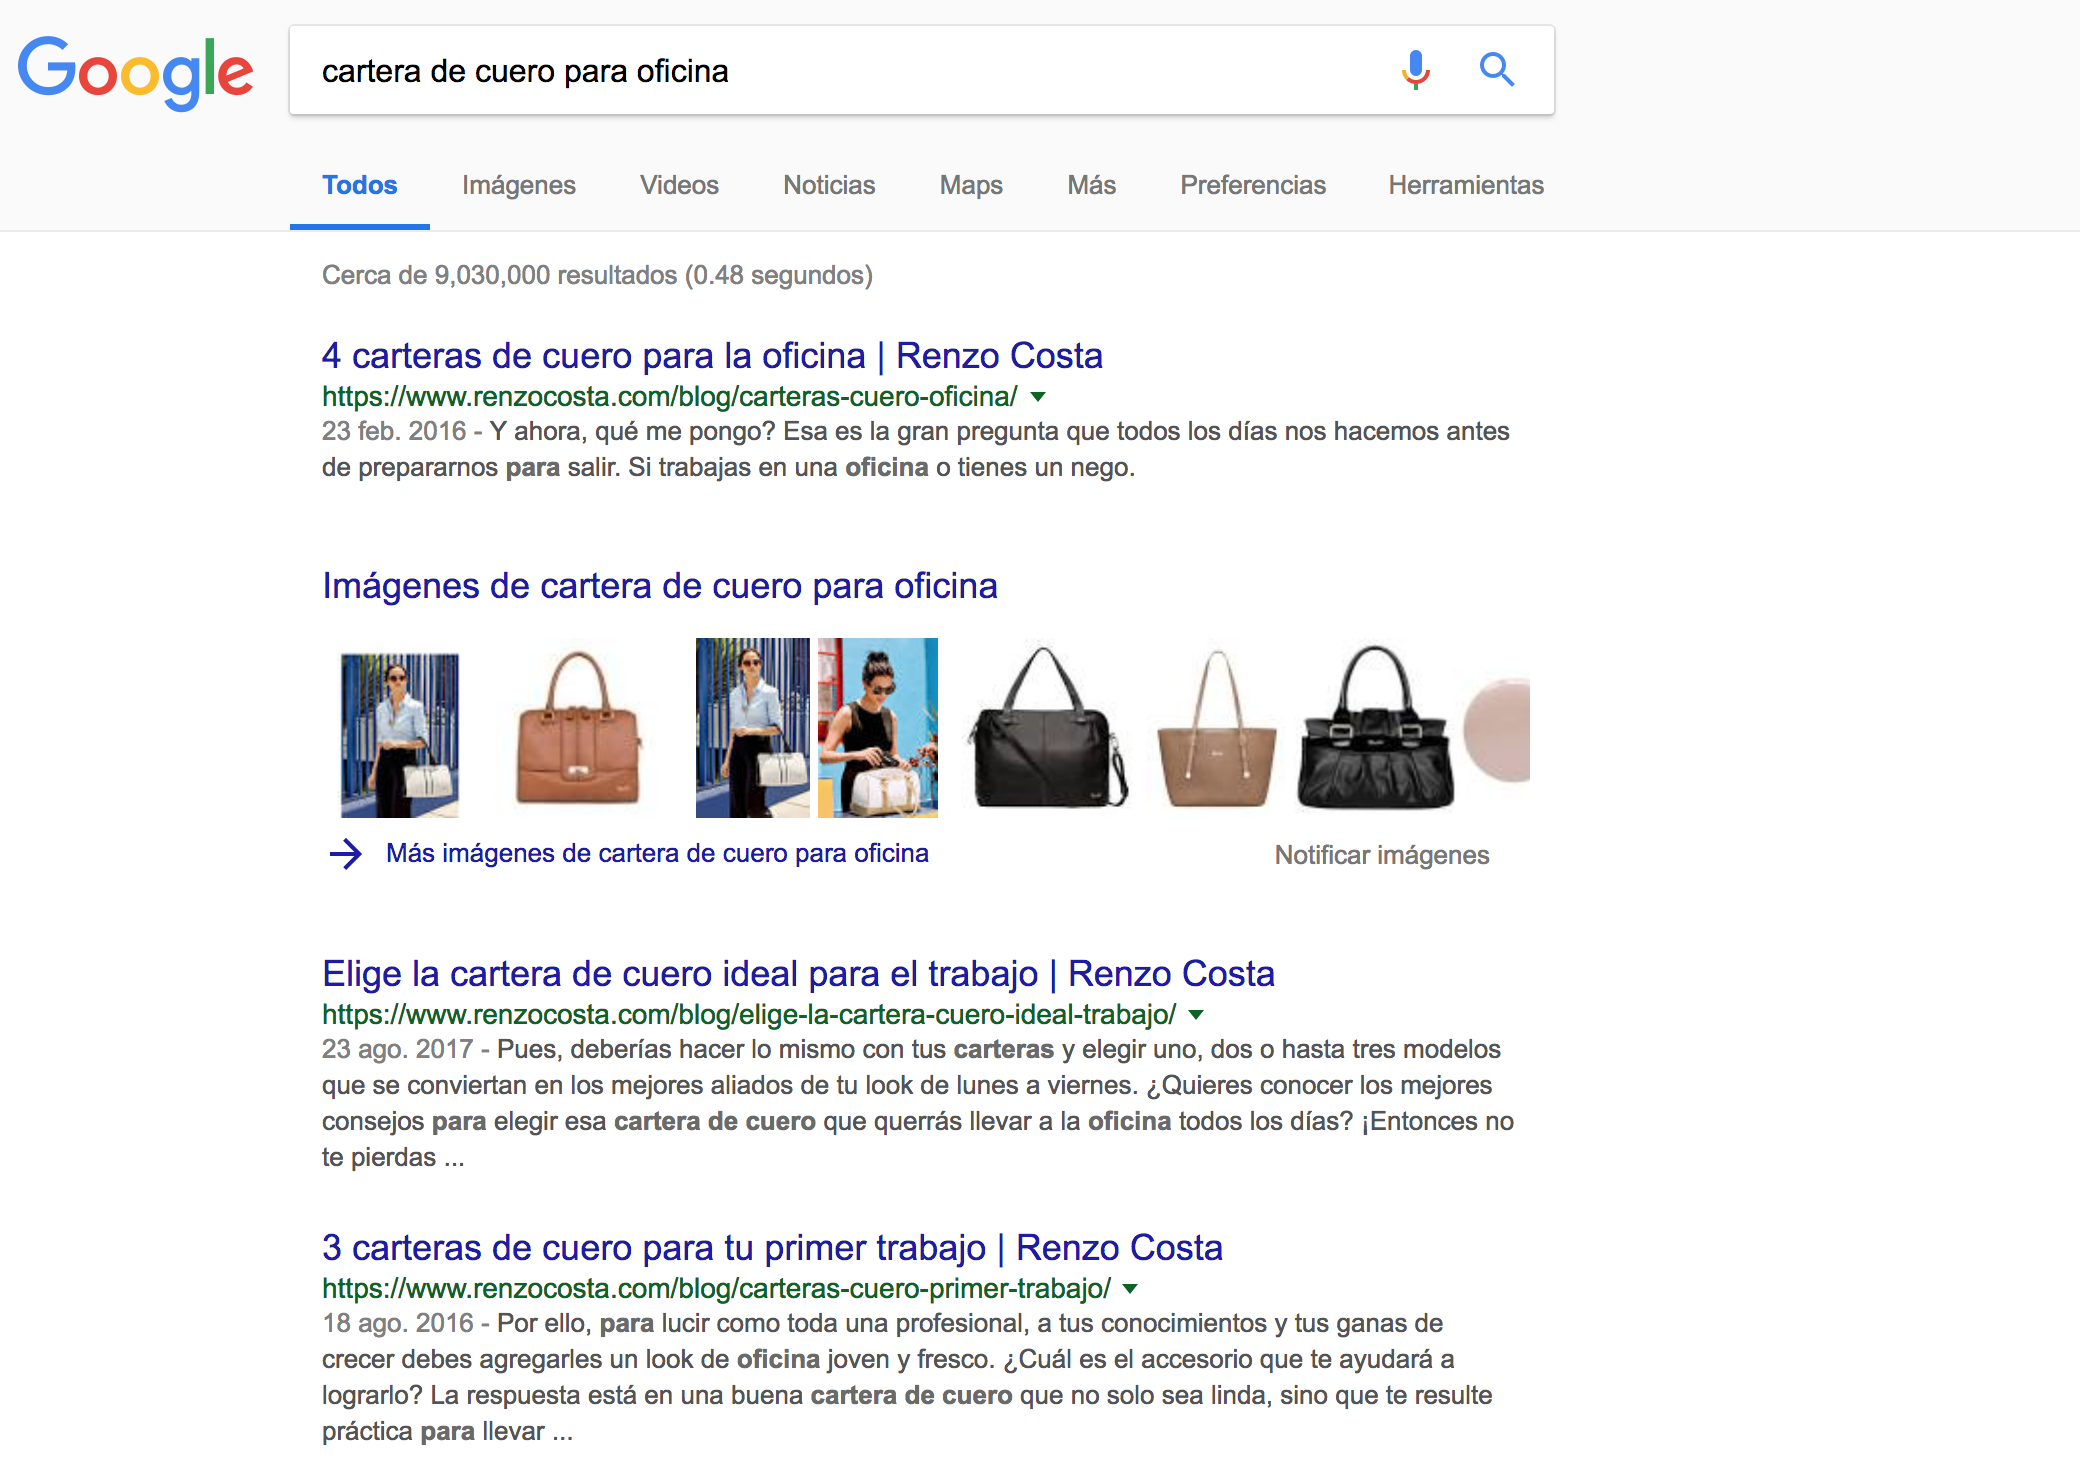The height and width of the screenshot is (1478, 2080).
Task: Click the '23 ago. 2017' result date
Action: tap(397, 1049)
